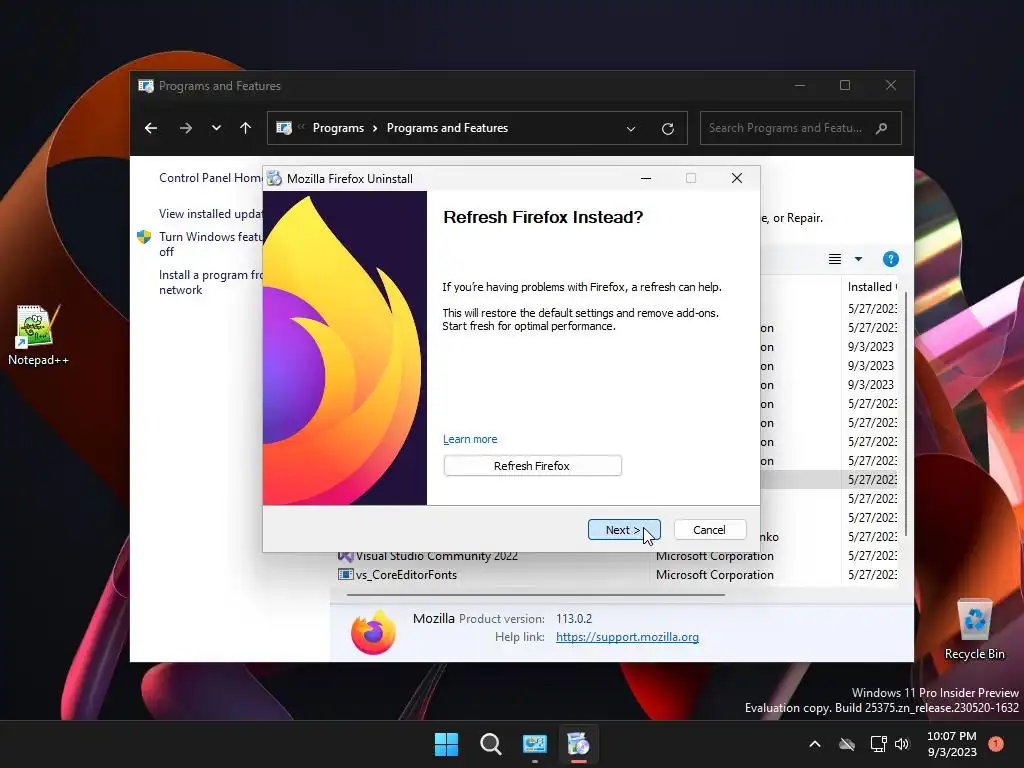Select Microsoft Corporation publisher for vs_CoreEditorFonts
Screen dimensions: 1024x768
click(x=714, y=575)
